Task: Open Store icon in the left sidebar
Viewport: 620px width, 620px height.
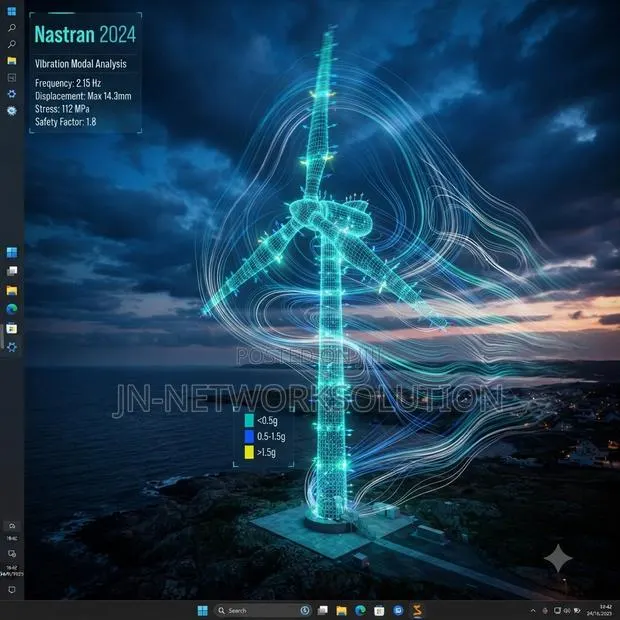Action: click(x=12, y=329)
